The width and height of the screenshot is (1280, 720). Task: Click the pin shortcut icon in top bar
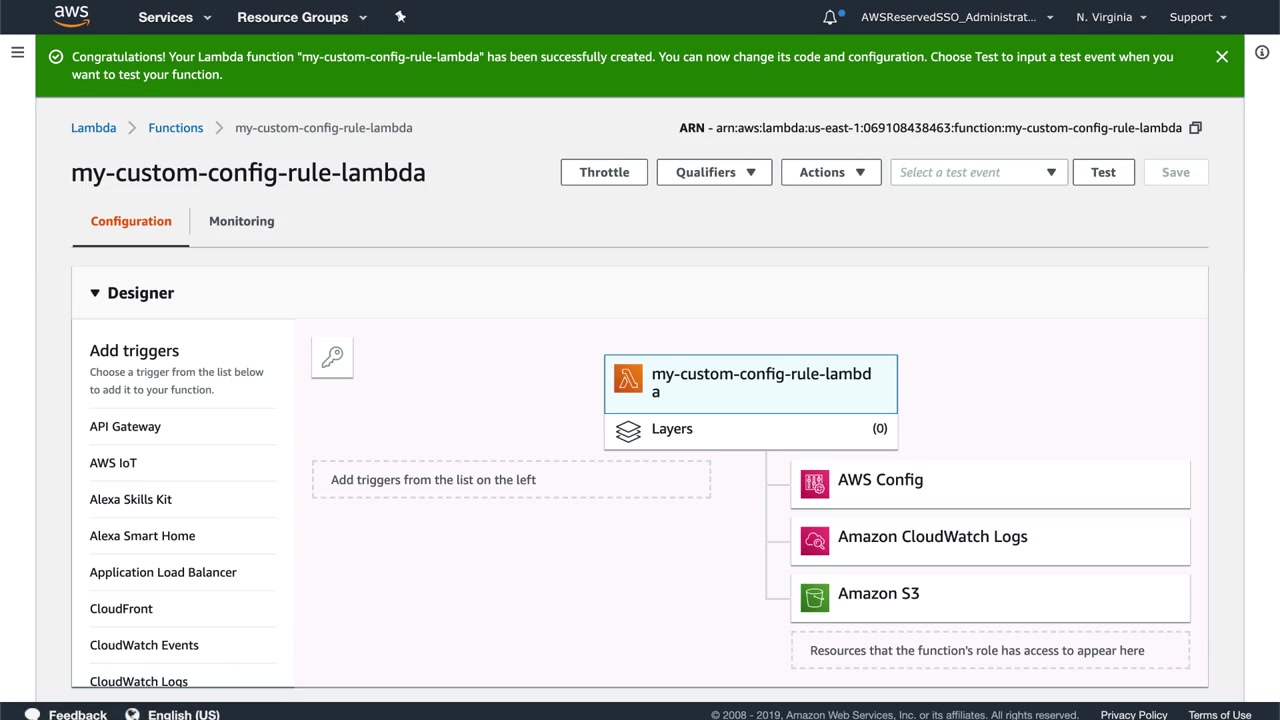tap(400, 17)
